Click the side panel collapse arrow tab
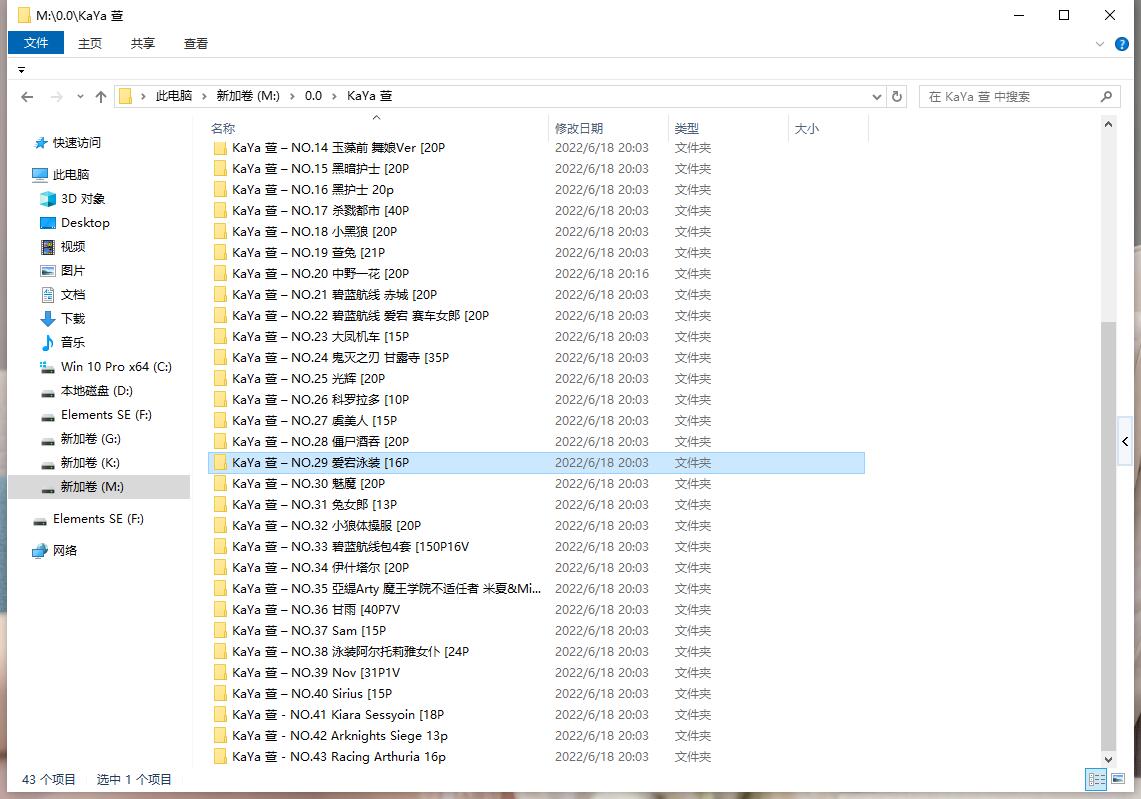The width and height of the screenshot is (1141, 799). click(x=1125, y=441)
